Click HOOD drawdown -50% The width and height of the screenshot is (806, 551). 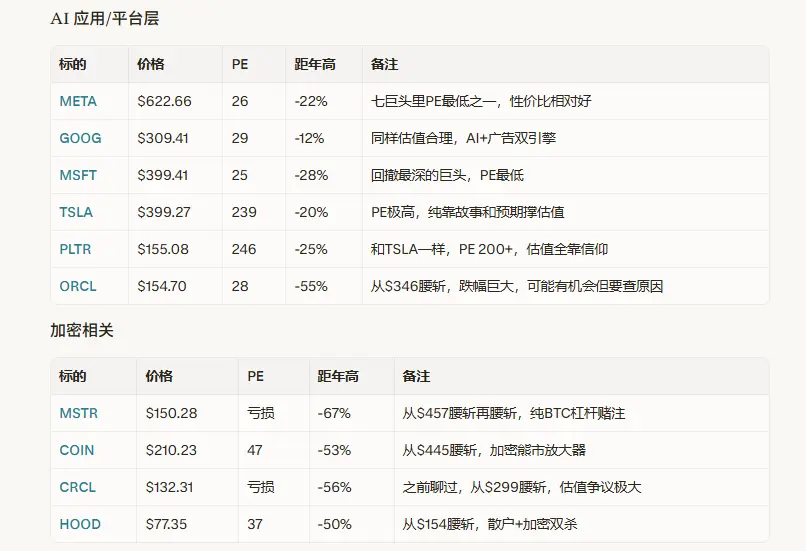334,524
